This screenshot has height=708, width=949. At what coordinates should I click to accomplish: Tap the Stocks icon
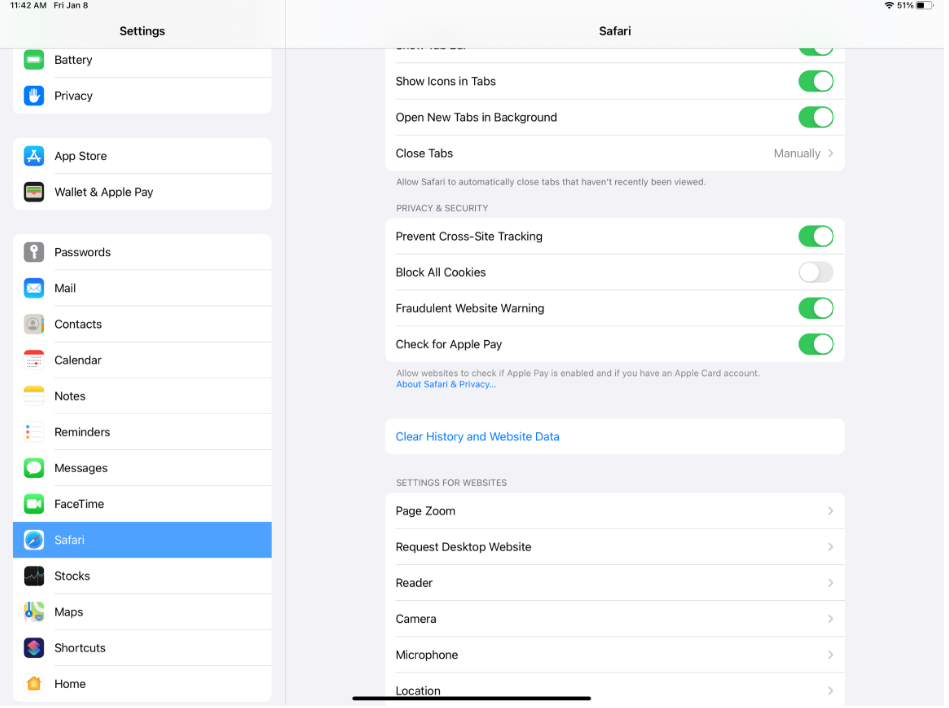(34, 577)
